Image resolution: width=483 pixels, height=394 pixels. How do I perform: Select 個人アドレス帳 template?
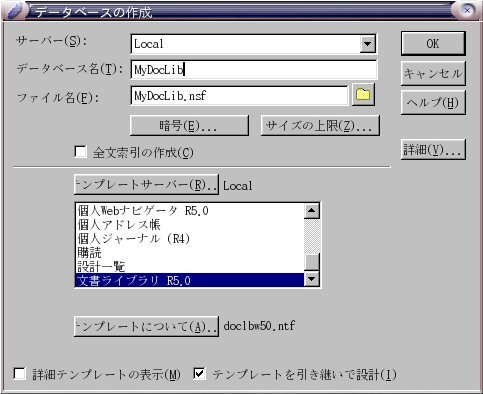click(x=190, y=225)
